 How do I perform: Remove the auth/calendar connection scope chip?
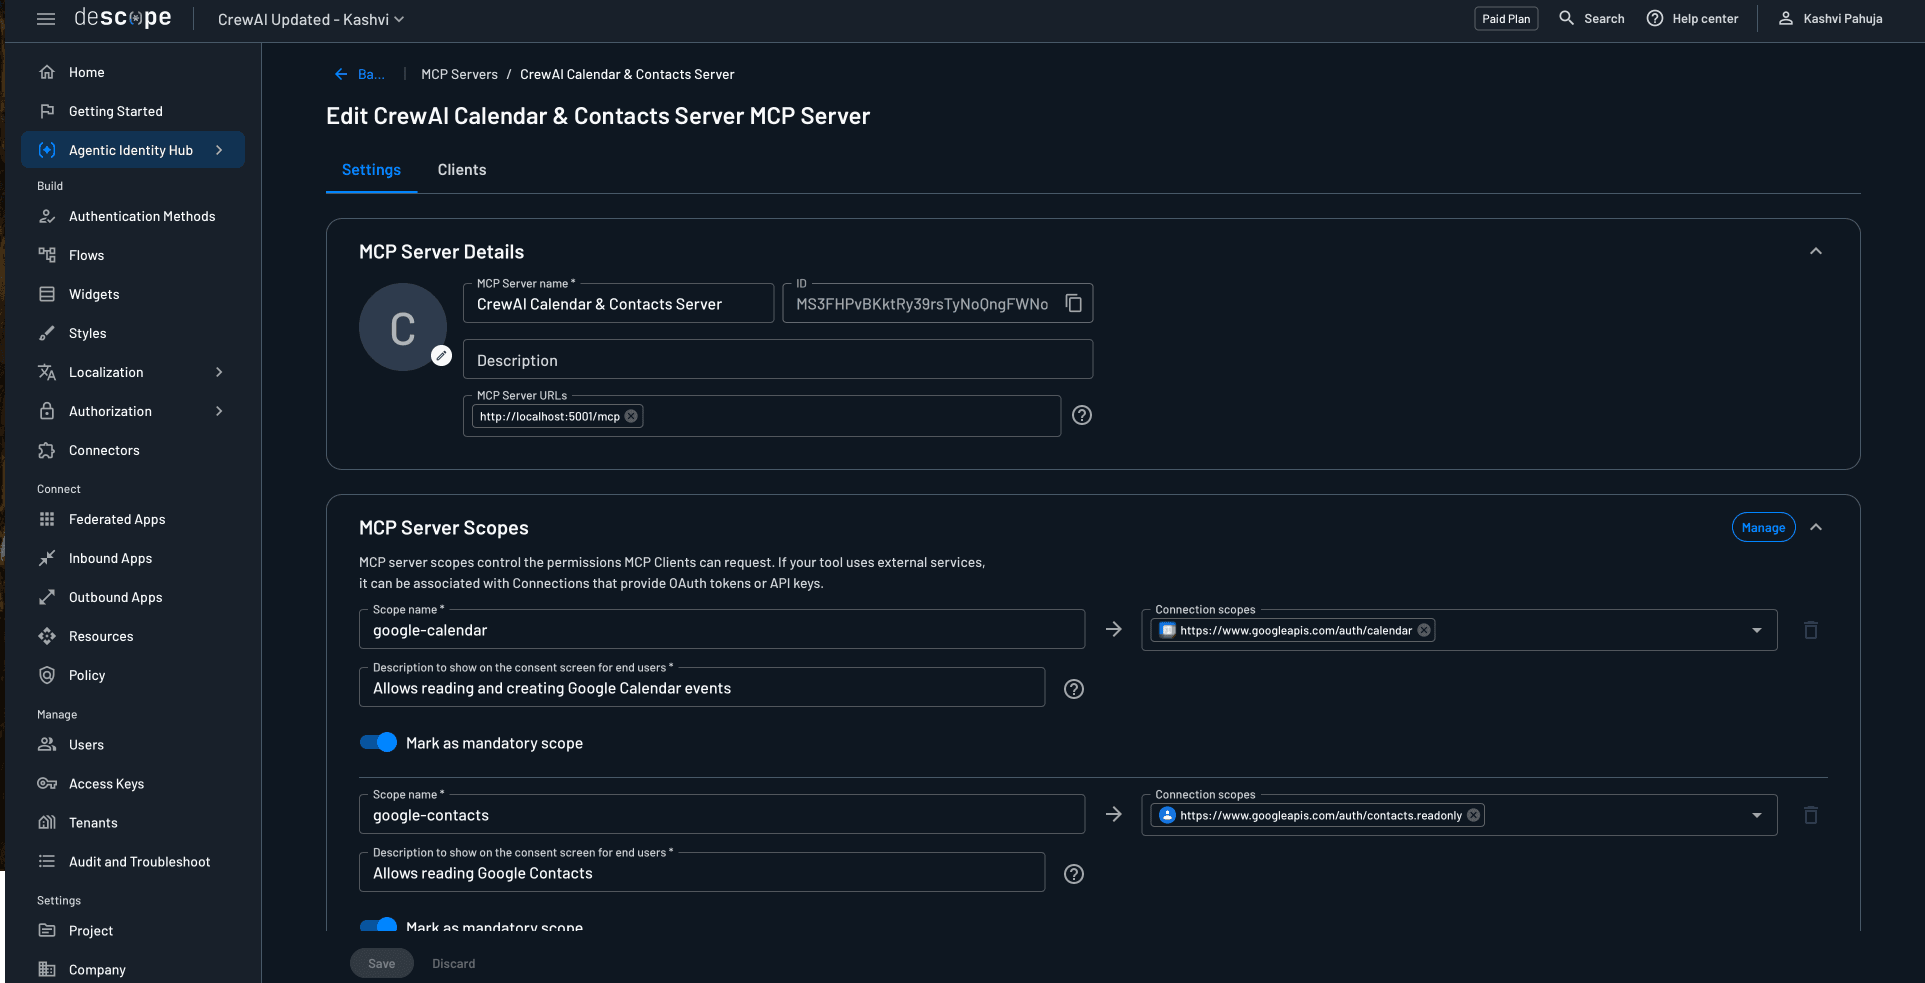pos(1424,630)
